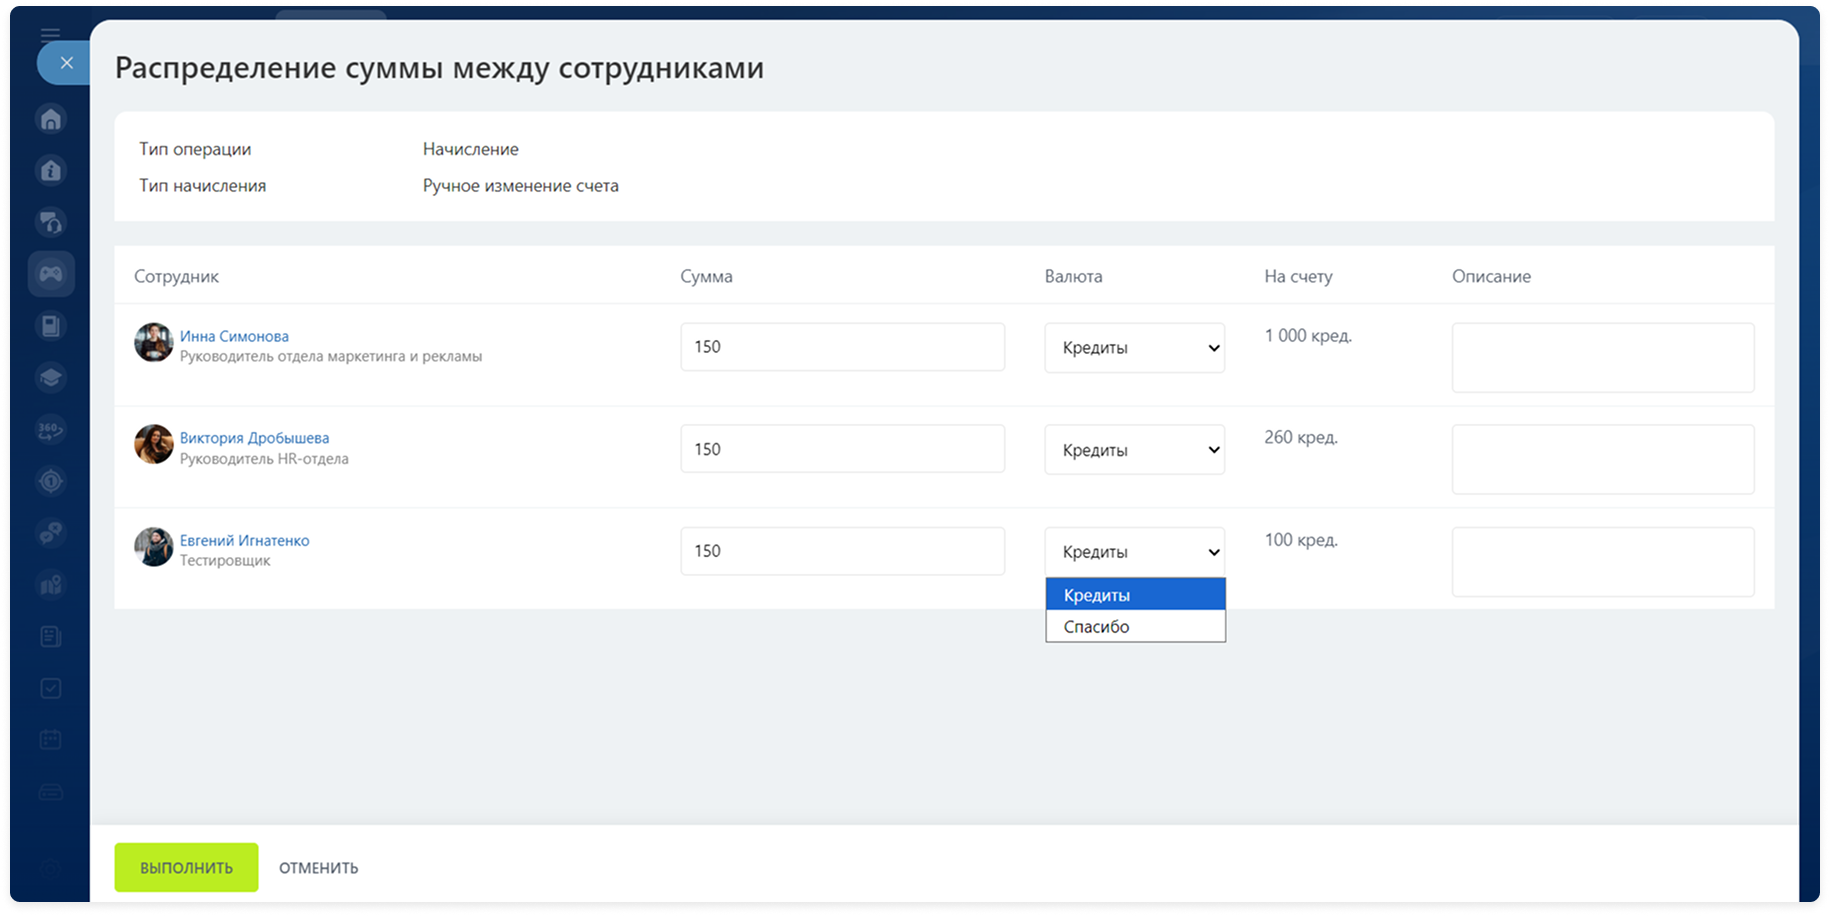Open the support headset sidebar icon

pyautogui.click(x=51, y=222)
